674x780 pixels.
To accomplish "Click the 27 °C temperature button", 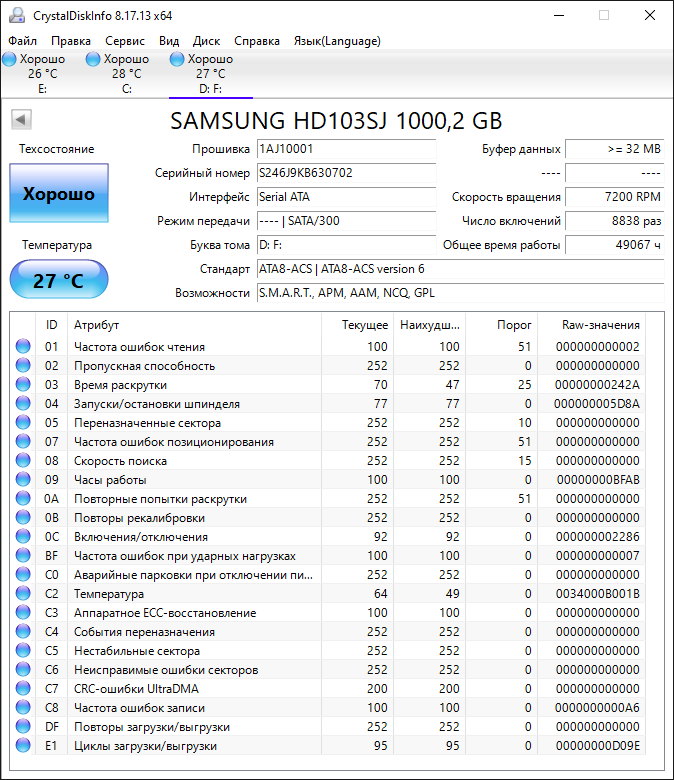I will click(x=59, y=280).
